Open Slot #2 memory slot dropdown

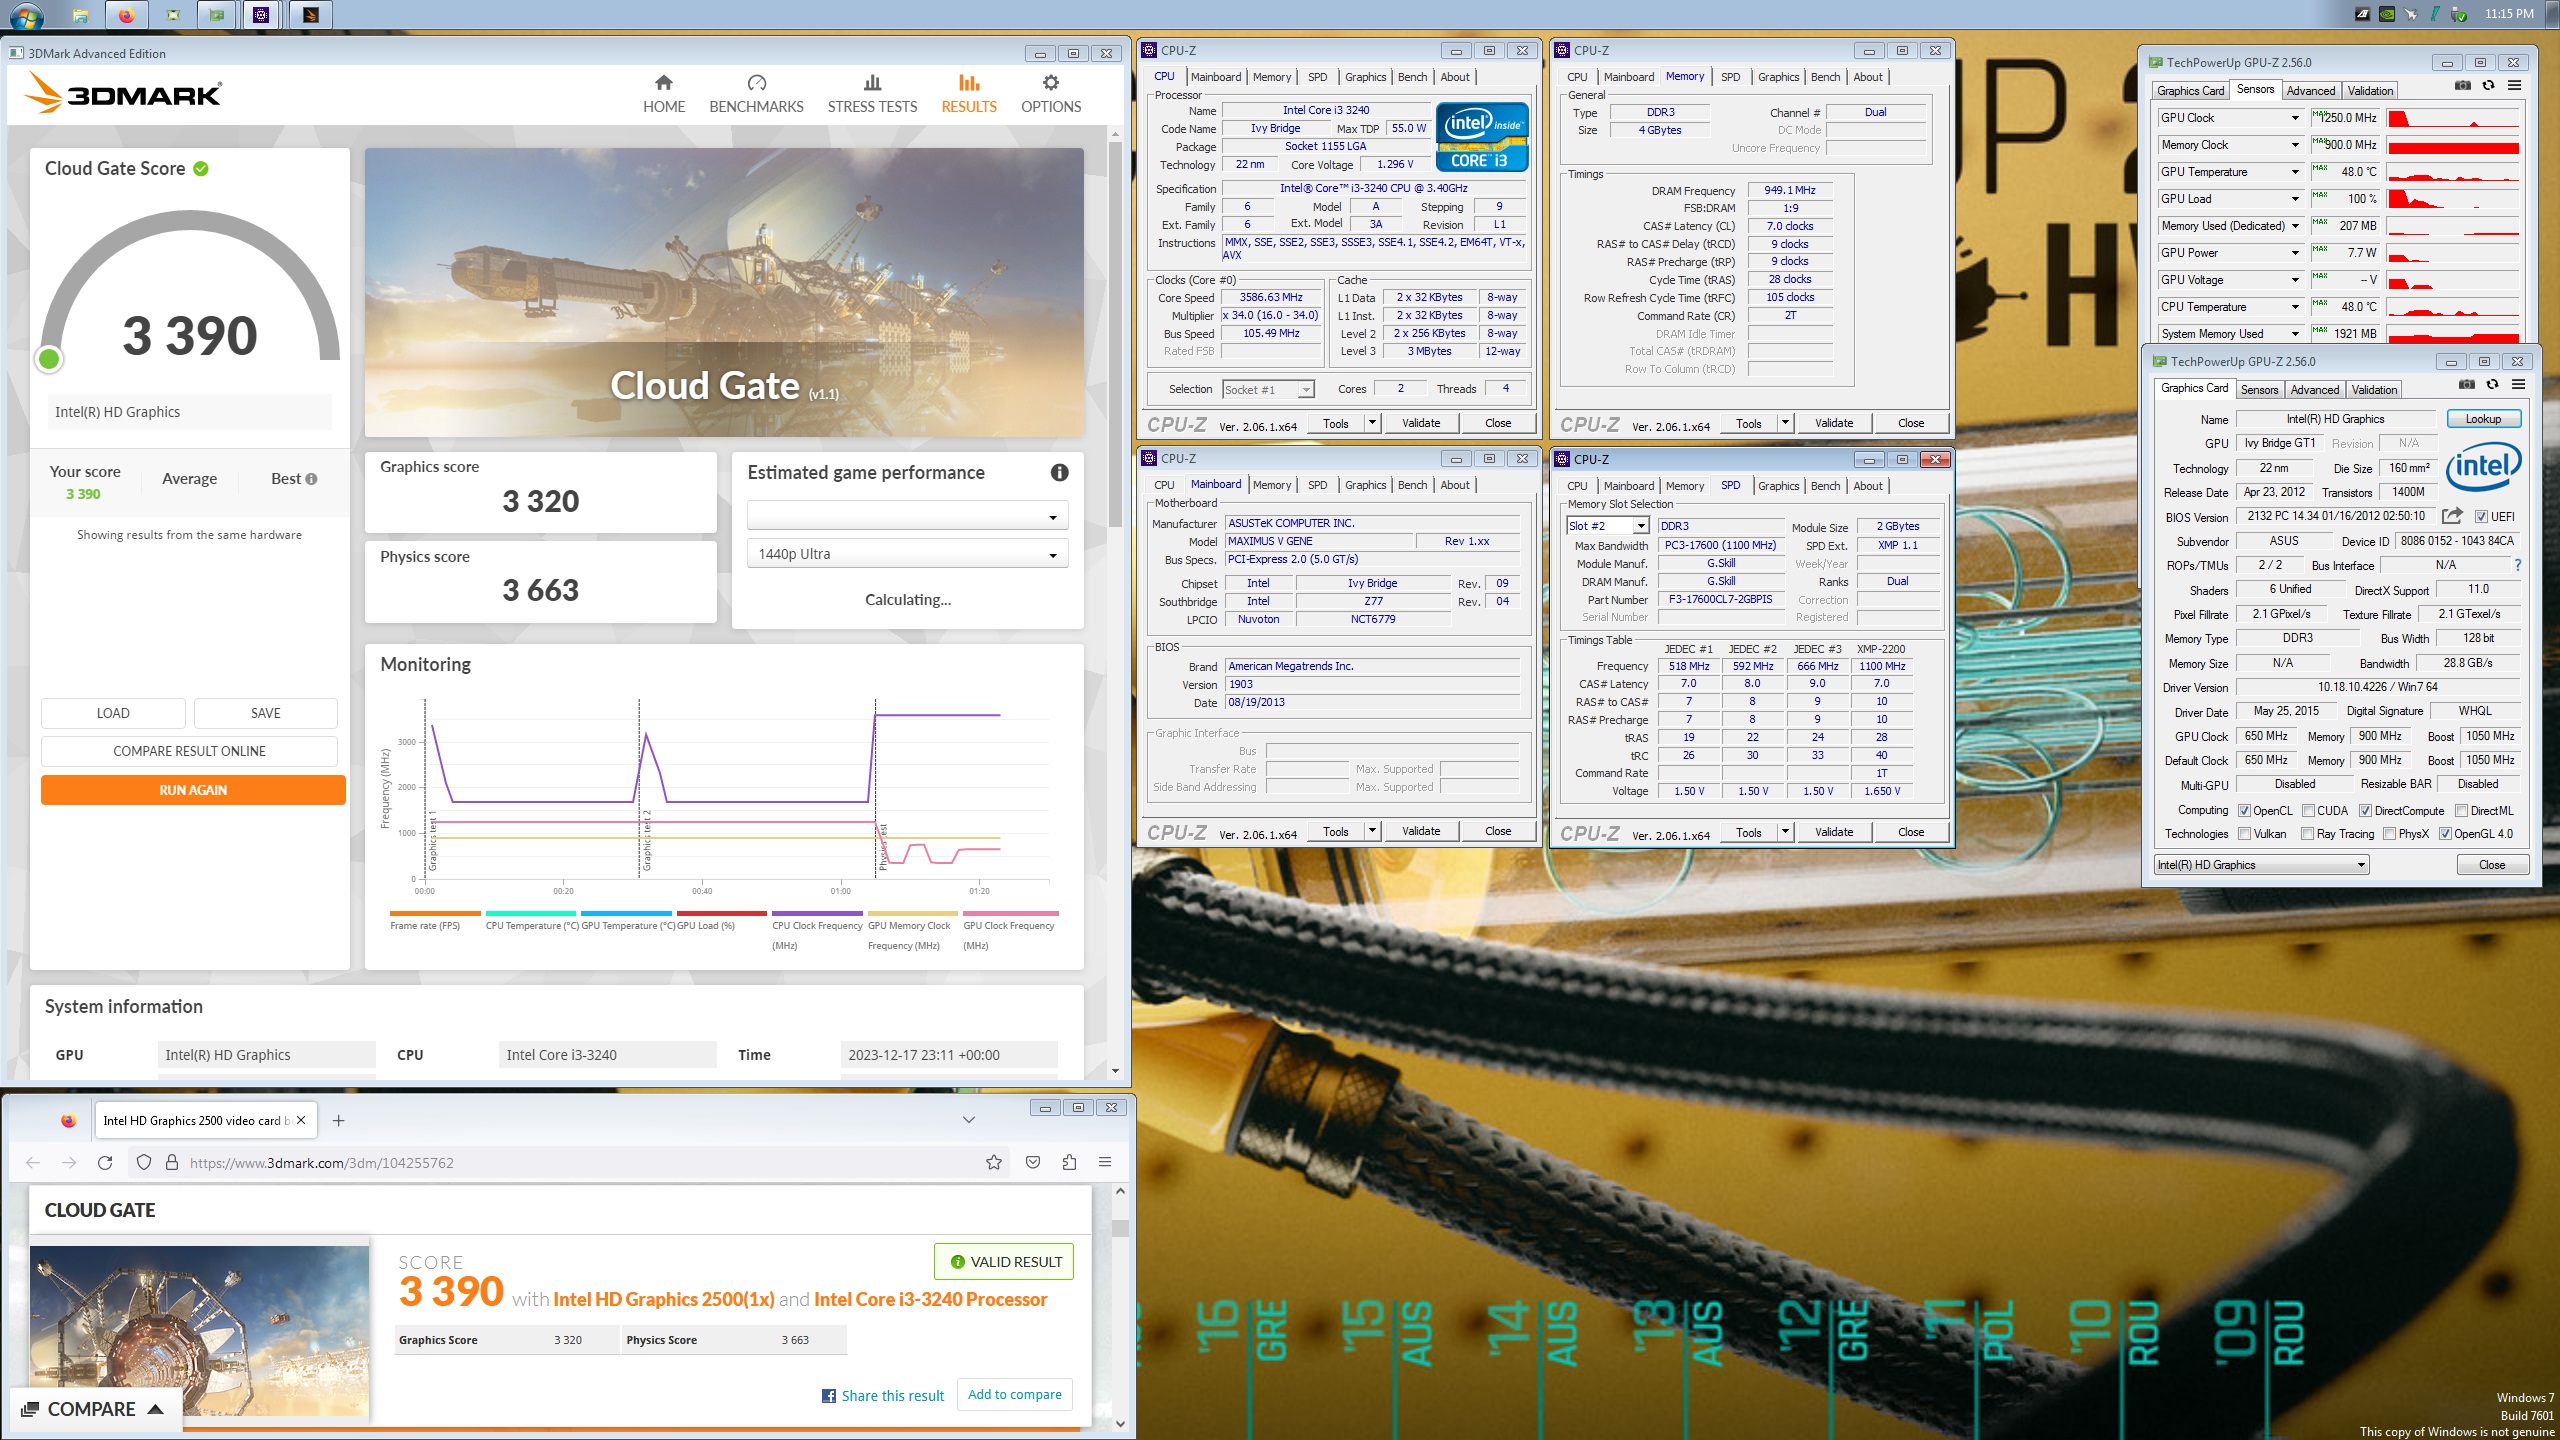(x=1608, y=526)
